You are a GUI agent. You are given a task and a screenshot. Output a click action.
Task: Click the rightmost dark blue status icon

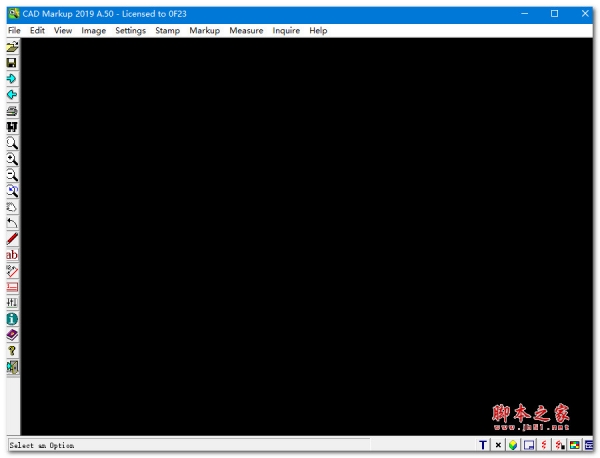pyautogui.click(x=589, y=445)
